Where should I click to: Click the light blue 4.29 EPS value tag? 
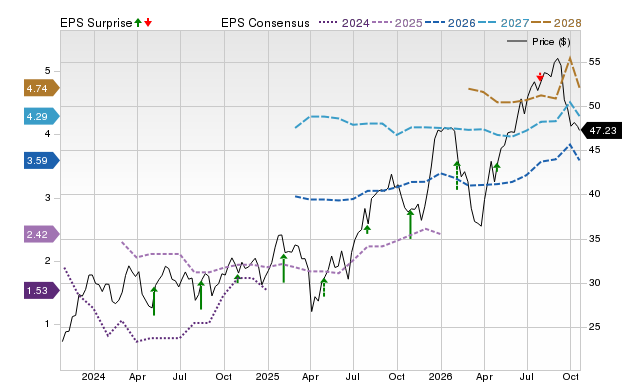click(x=42, y=116)
